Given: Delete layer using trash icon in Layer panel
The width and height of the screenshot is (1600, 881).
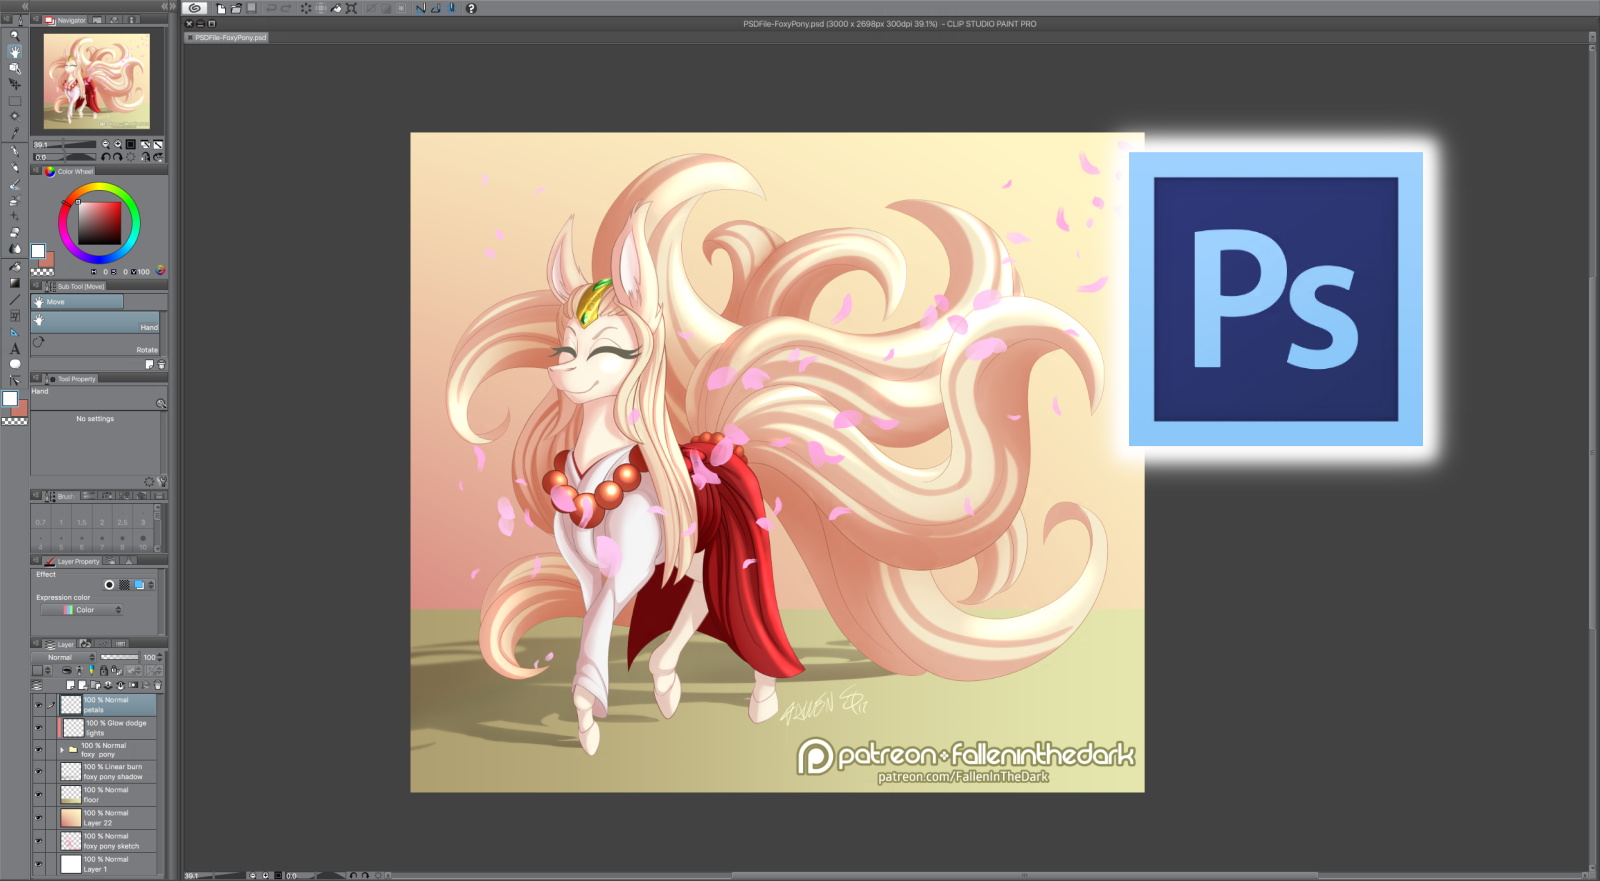Looking at the screenshot, I should [x=157, y=685].
